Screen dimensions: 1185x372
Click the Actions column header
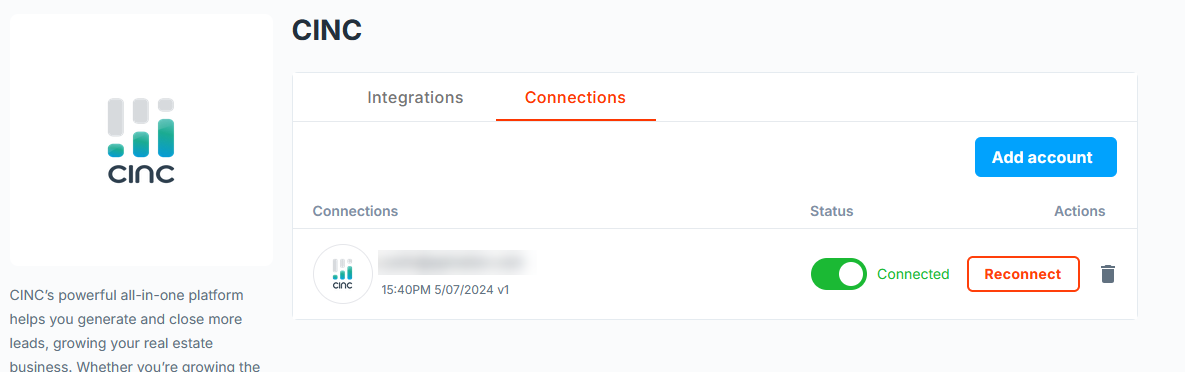[x=1079, y=211]
